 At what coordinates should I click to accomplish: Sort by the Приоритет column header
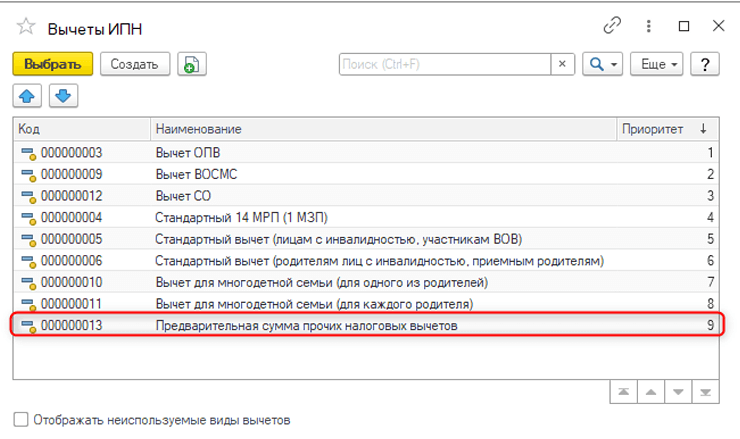[654, 129]
